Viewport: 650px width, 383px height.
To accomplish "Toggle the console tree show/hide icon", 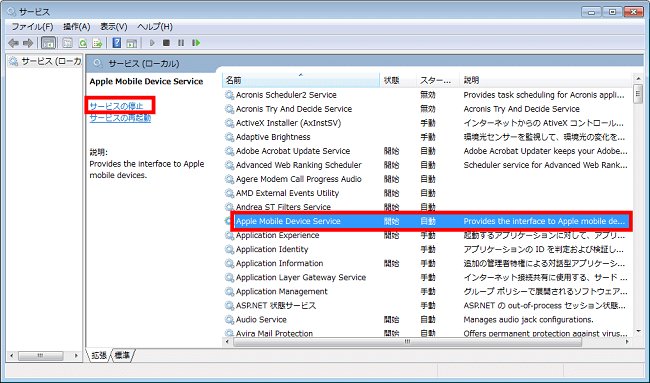I will tap(49, 43).
